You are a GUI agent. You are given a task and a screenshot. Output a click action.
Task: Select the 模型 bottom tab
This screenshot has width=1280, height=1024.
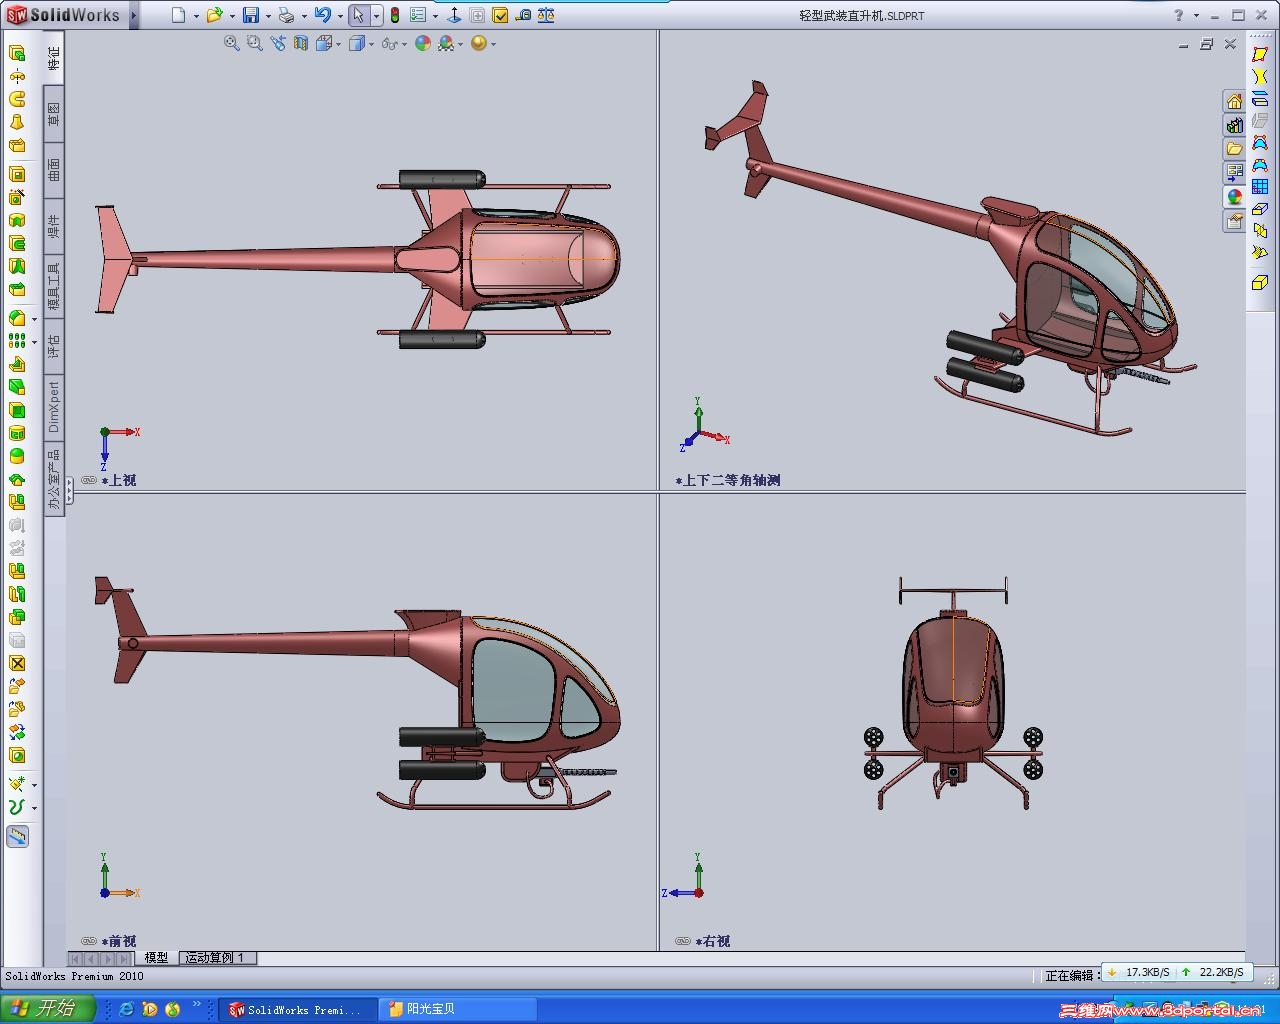[x=156, y=958]
